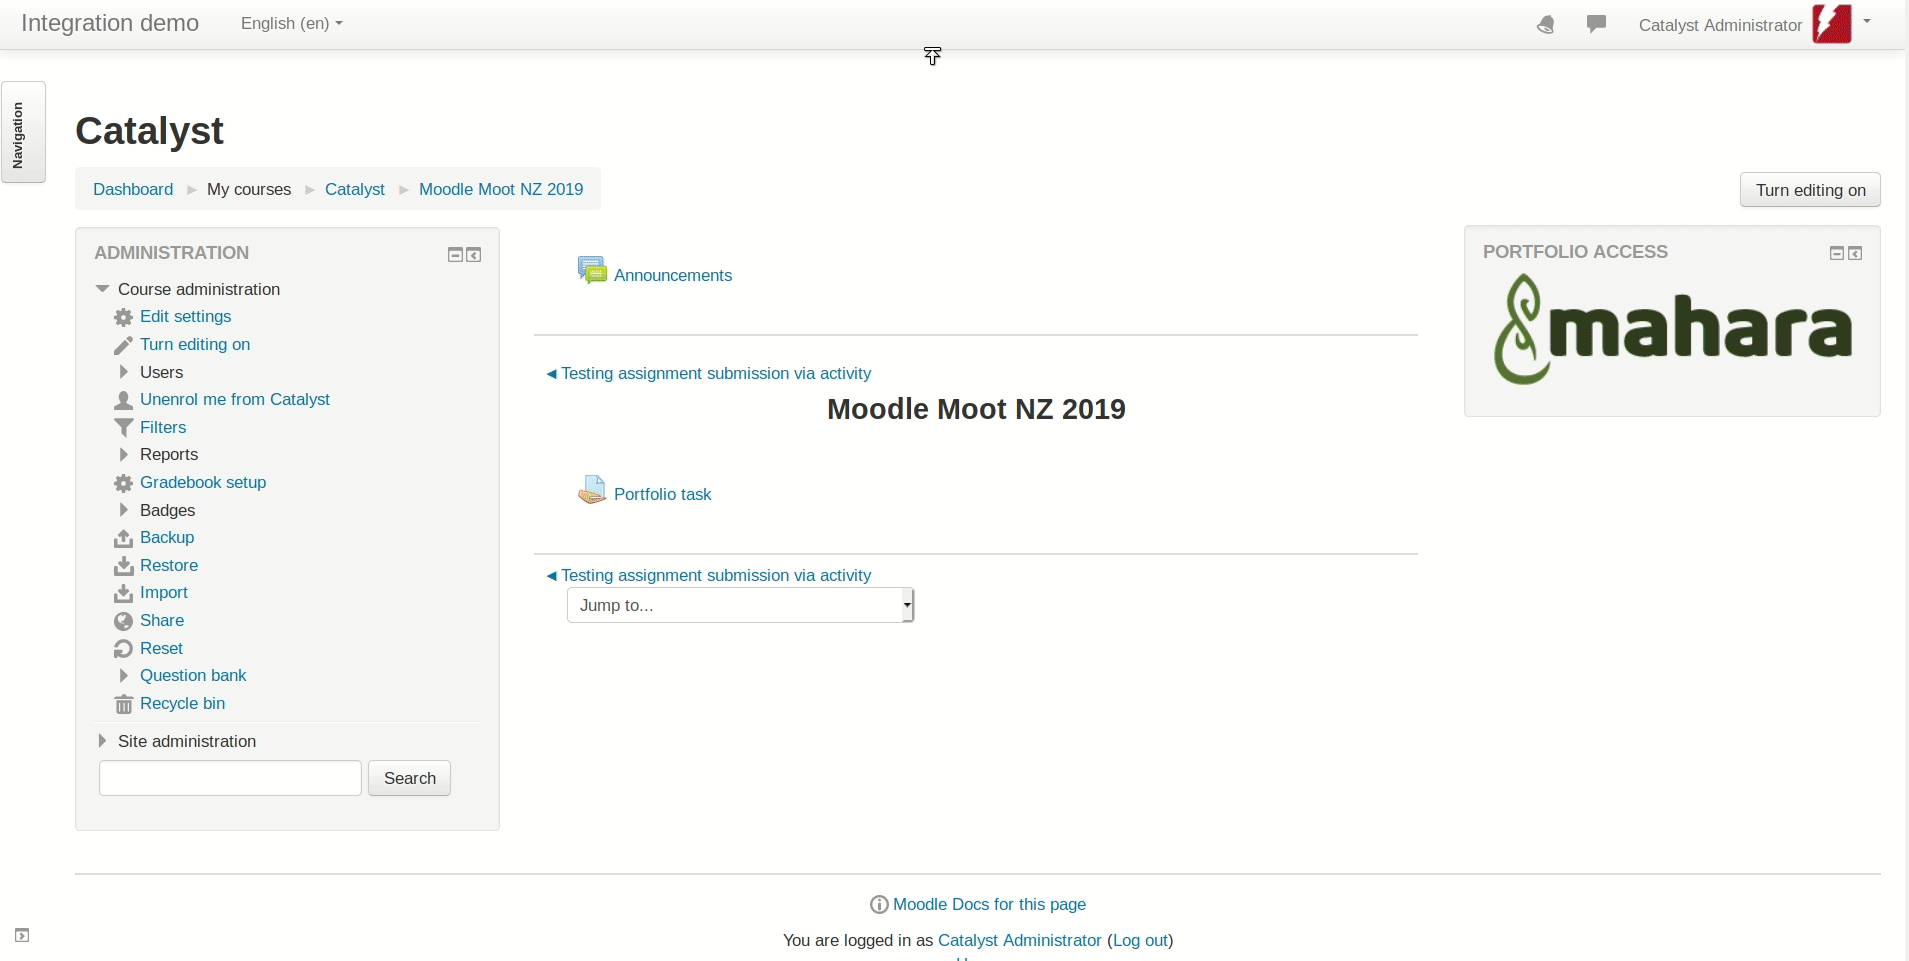Open the Import link
Image resolution: width=1909 pixels, height=961 pixels.
click(x=164, y=592)
